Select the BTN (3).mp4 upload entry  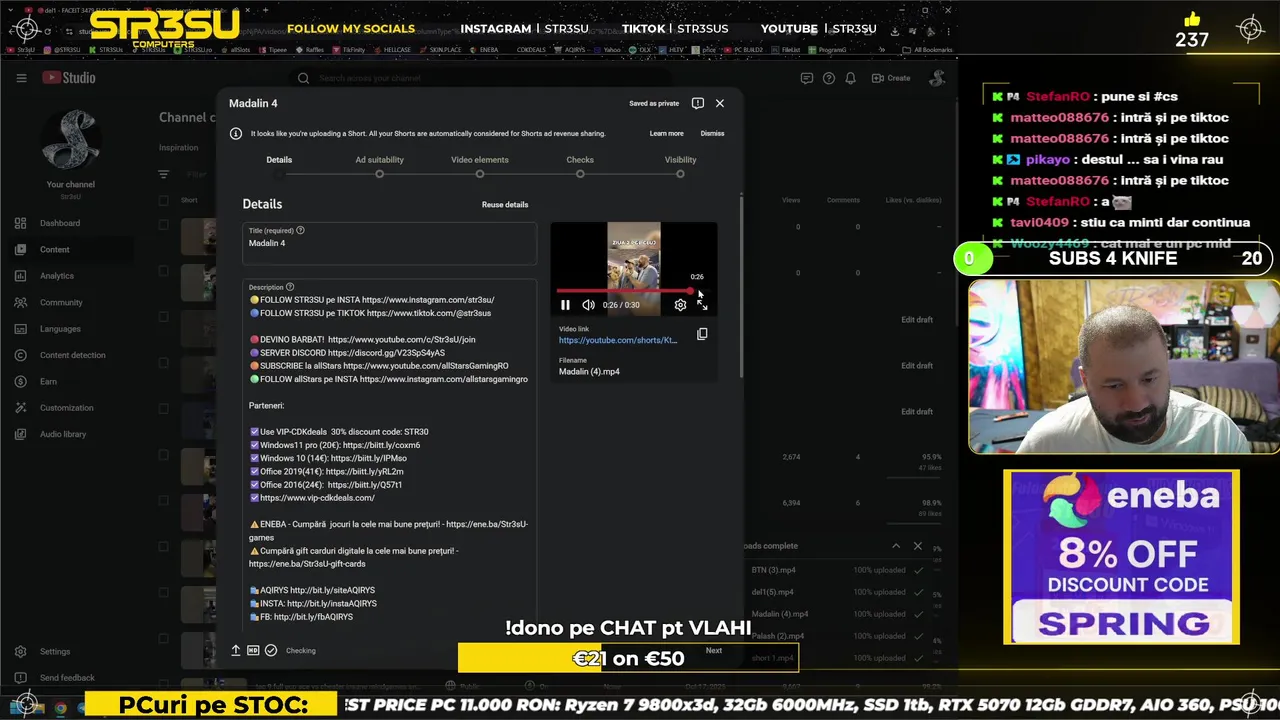click(x=840, y=570)
